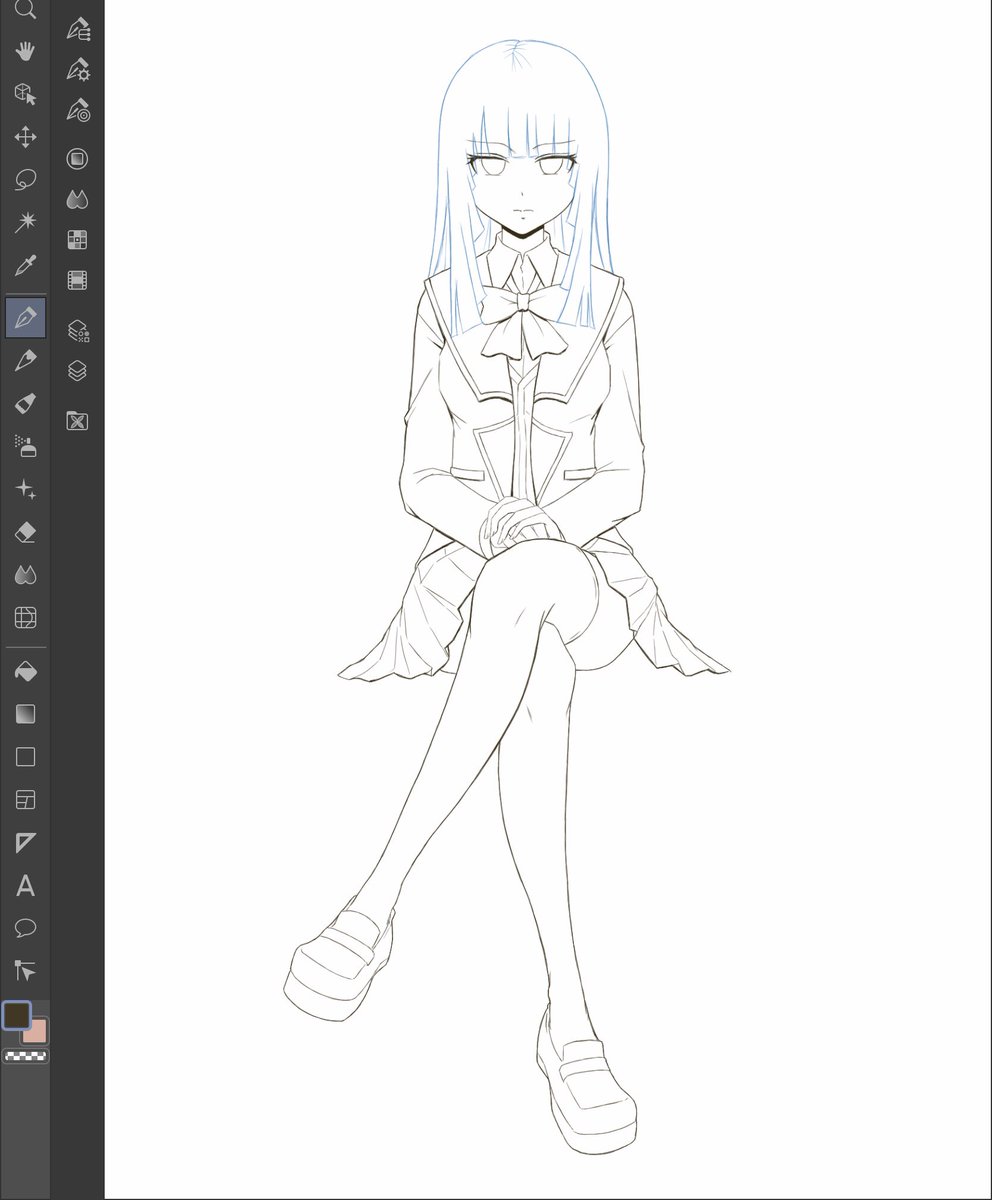Open the Sub Tool palette
The image size is (992, 1200).
(x=78, y=30)
